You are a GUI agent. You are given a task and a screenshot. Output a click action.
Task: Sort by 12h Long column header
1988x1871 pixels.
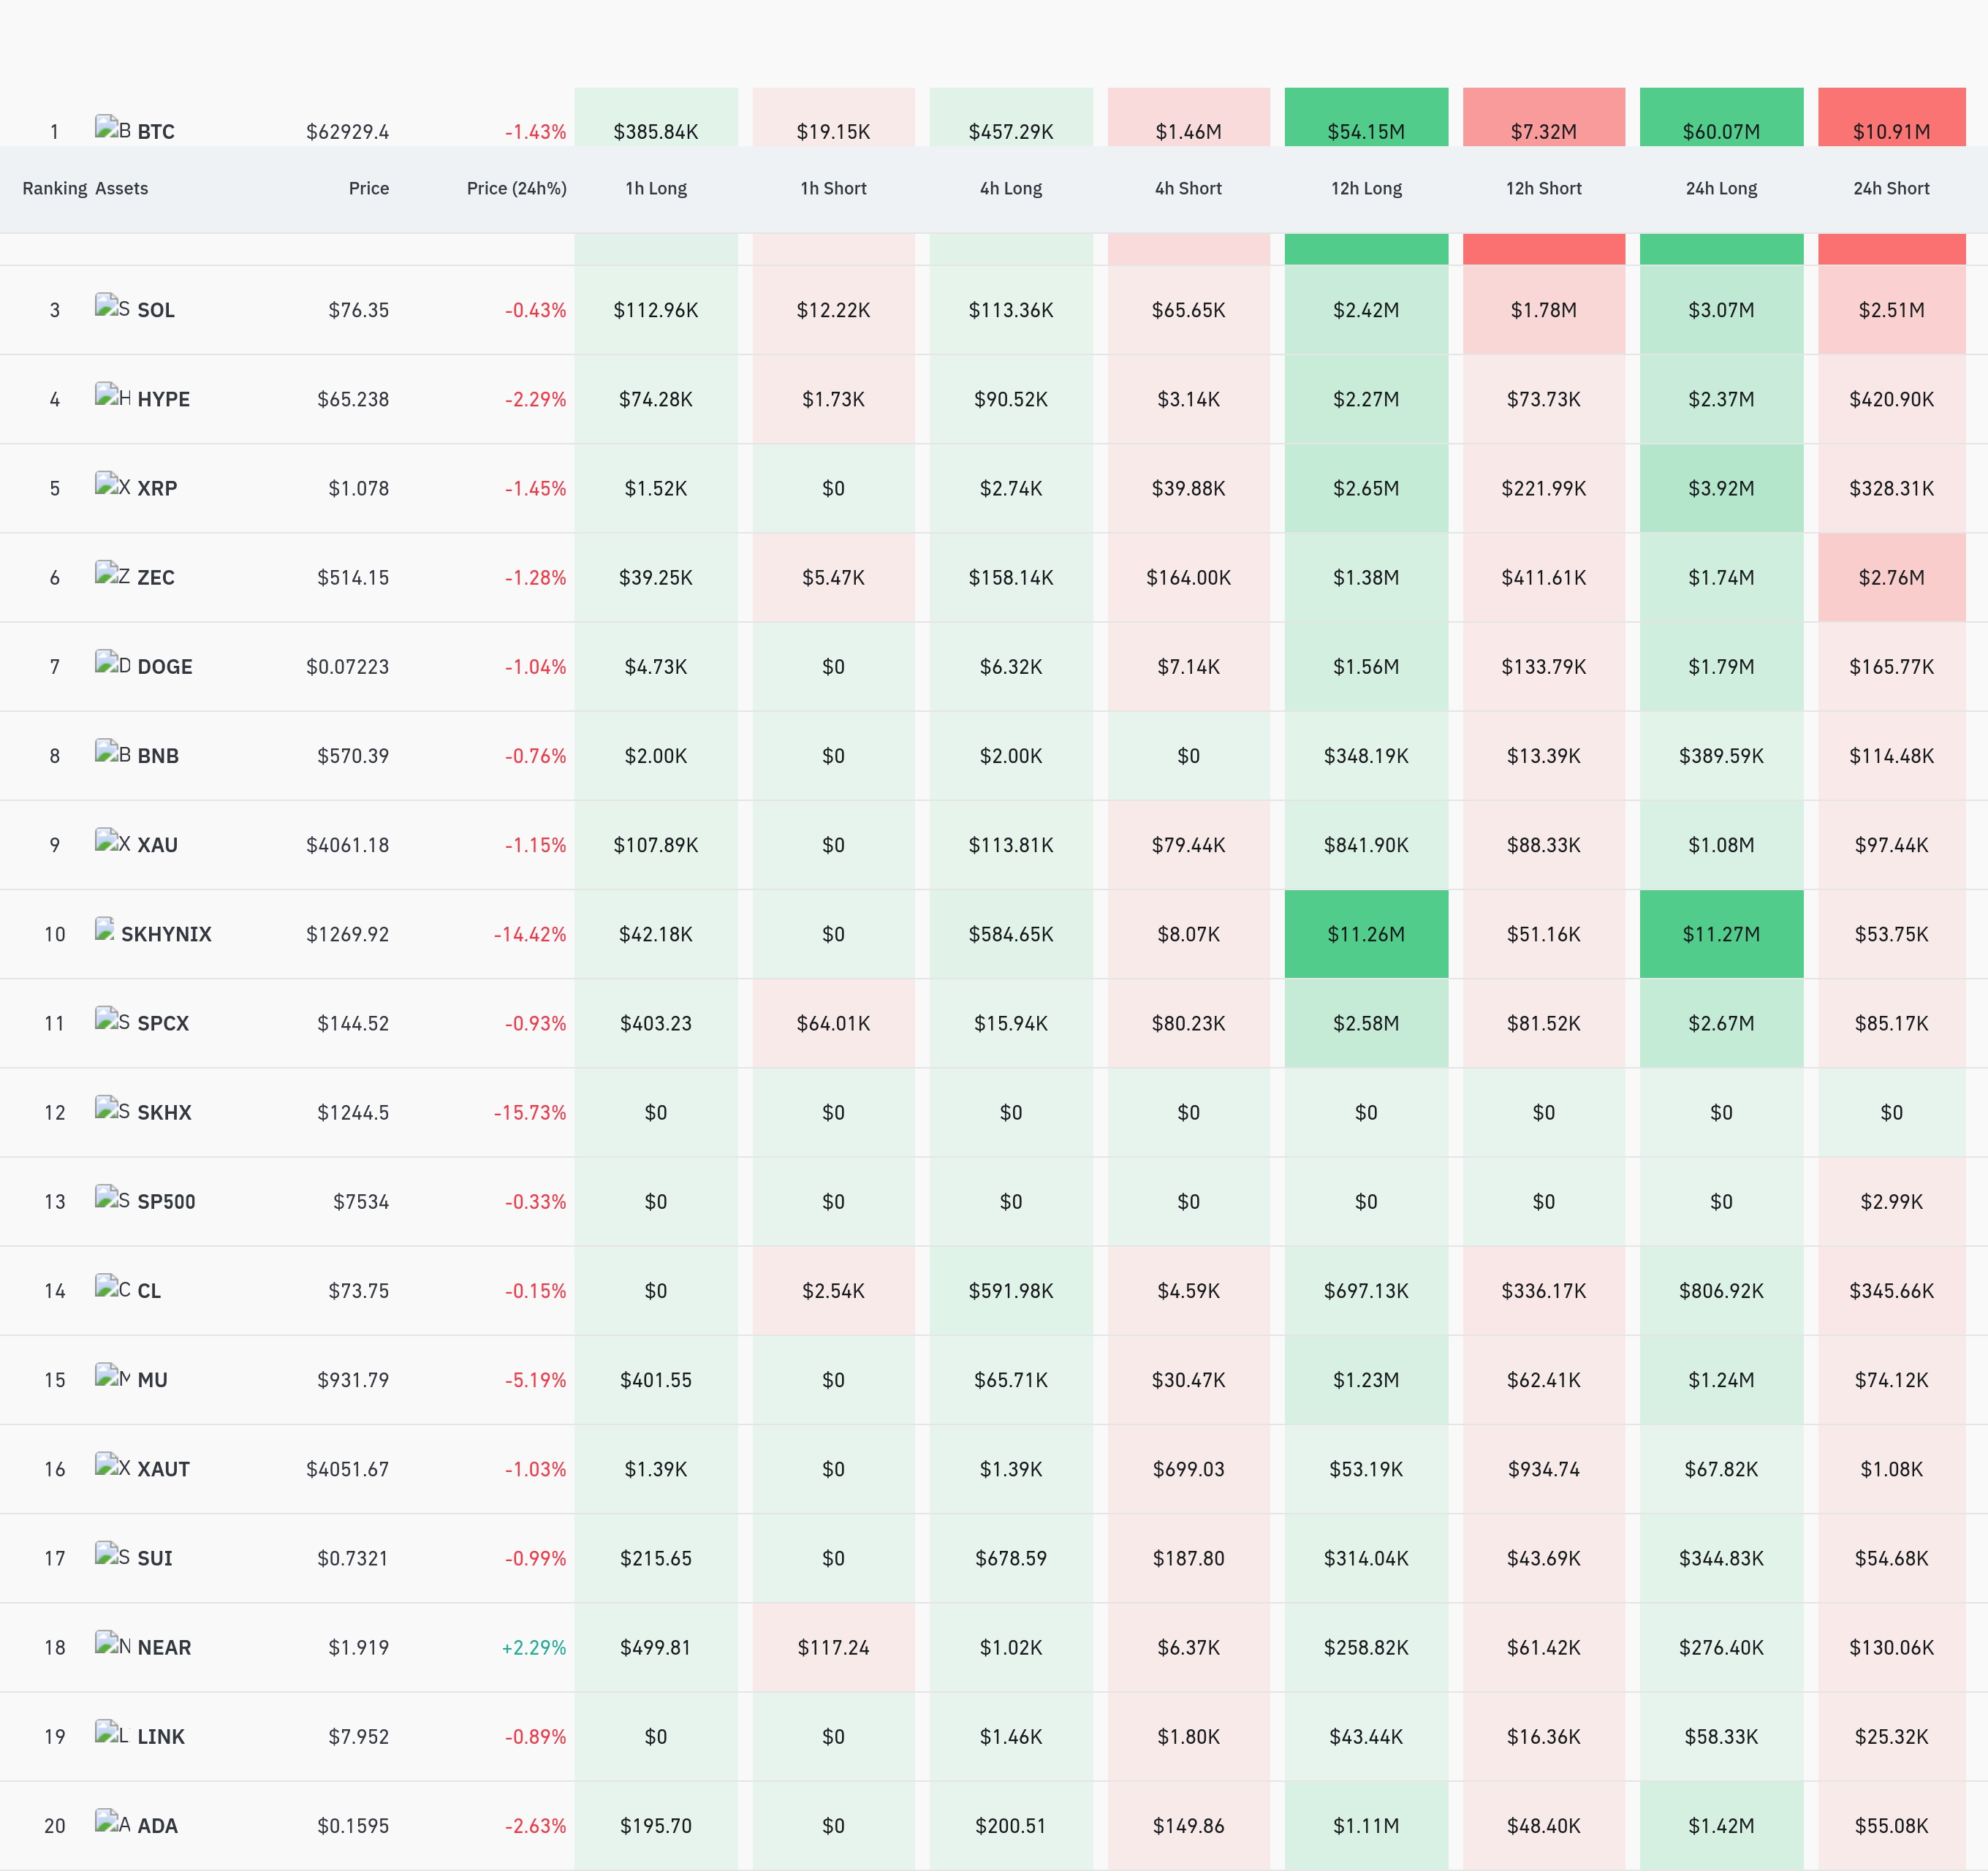pyautogui.click(x=1366, y=188)
